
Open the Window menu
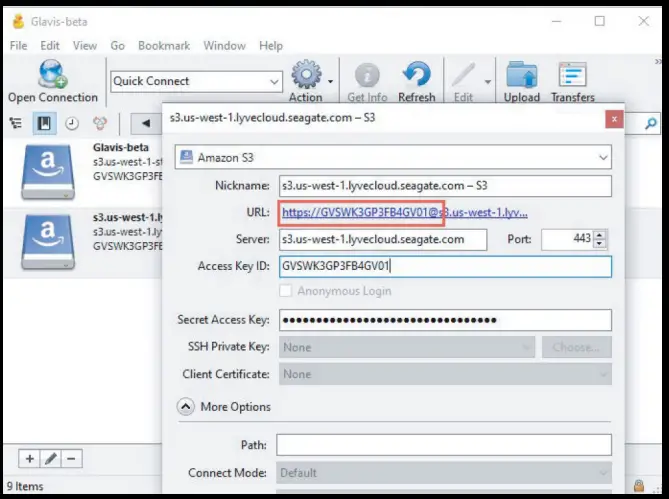224,46
